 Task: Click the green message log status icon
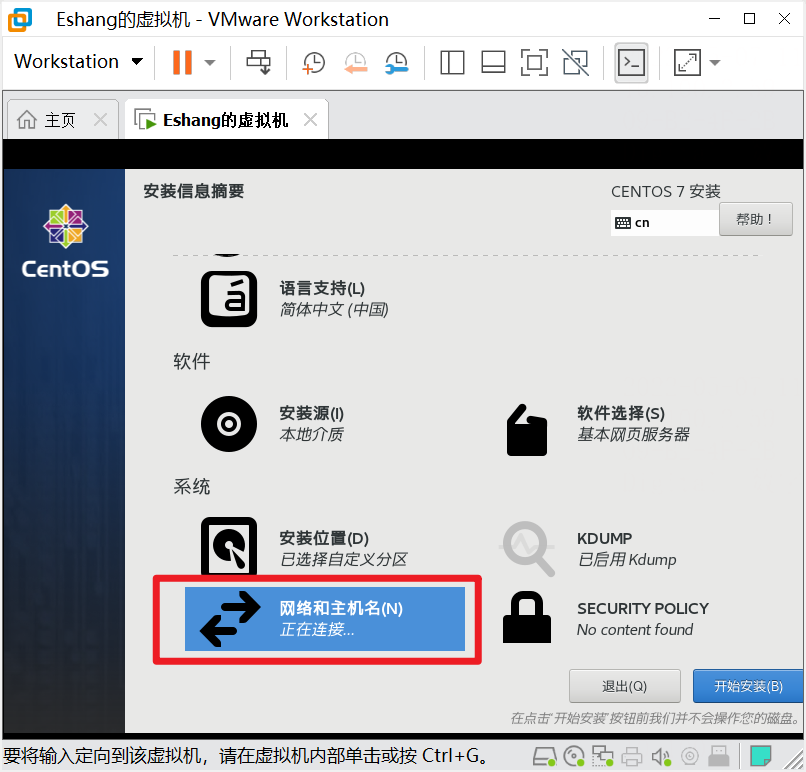pos(760,756)
